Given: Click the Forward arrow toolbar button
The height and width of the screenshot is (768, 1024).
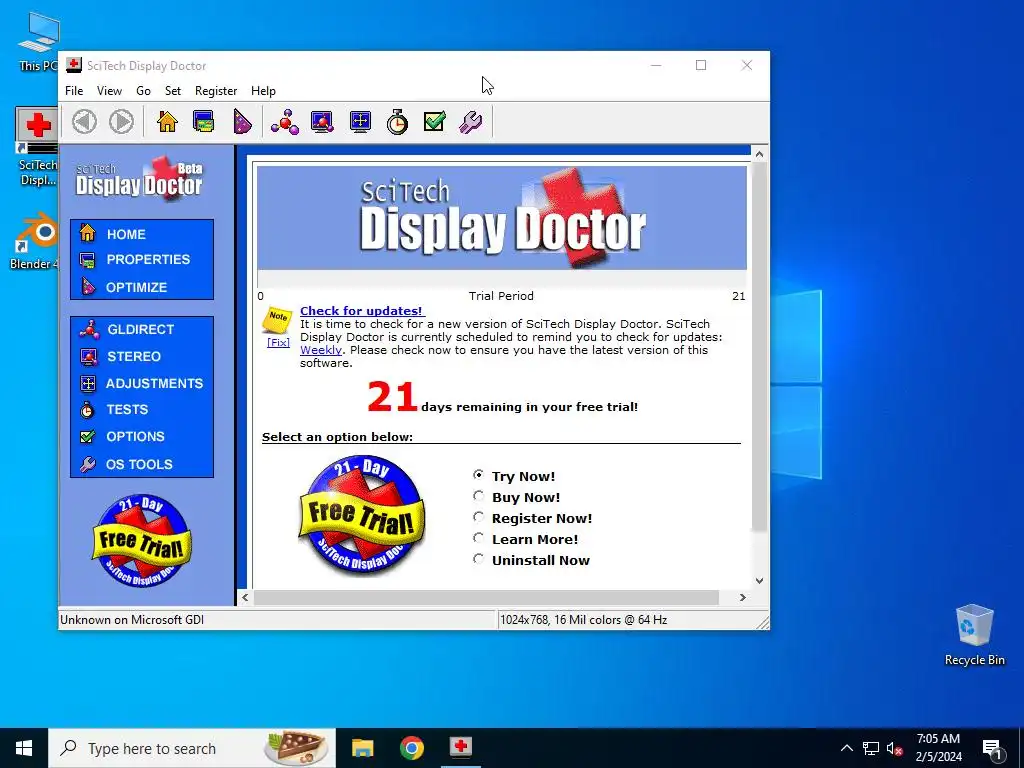Looking at the screenshot, I should 121,121.
